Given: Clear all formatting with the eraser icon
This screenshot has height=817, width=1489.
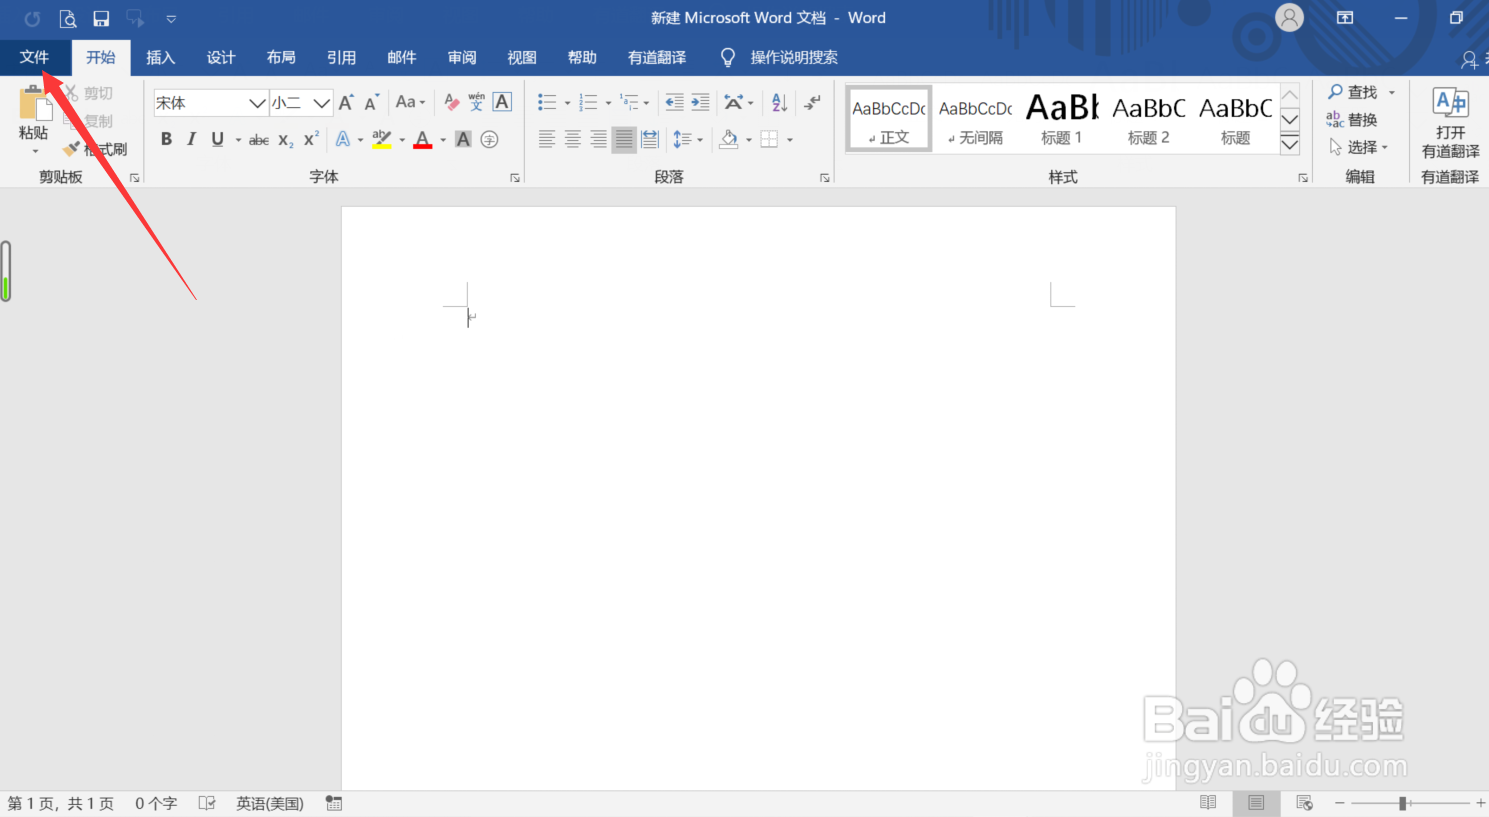Looking at the screenshot, I should tap(452, 102).
